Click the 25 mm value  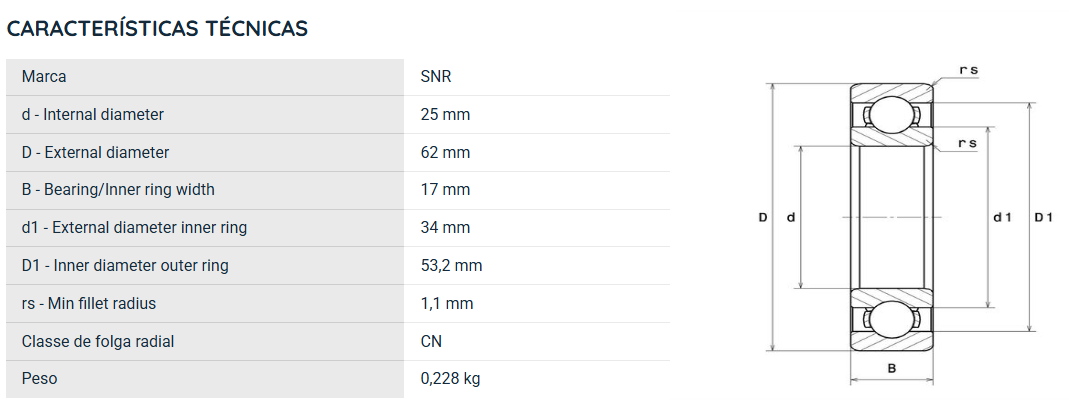(x=446, y=115)
